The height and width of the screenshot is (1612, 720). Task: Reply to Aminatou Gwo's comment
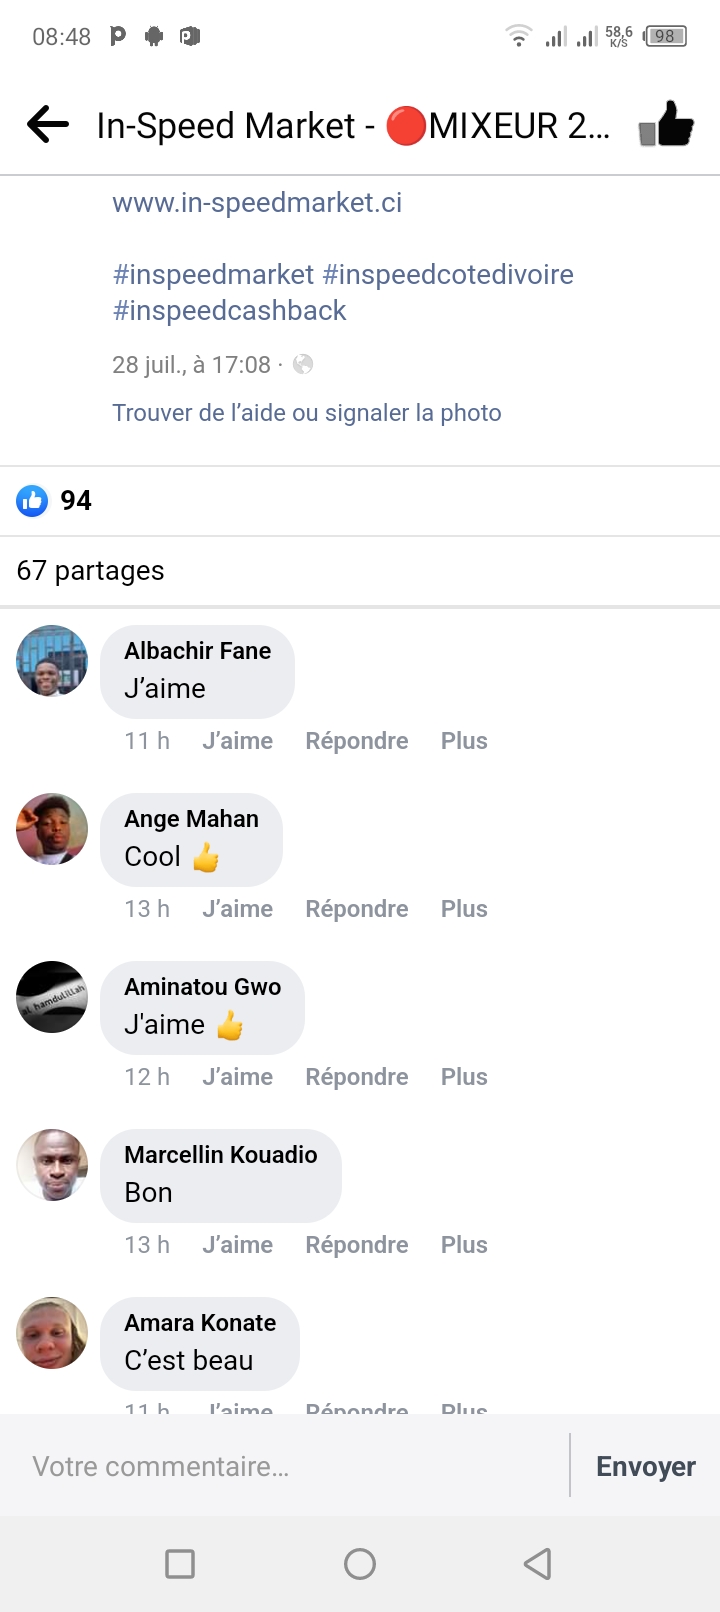357,1077
